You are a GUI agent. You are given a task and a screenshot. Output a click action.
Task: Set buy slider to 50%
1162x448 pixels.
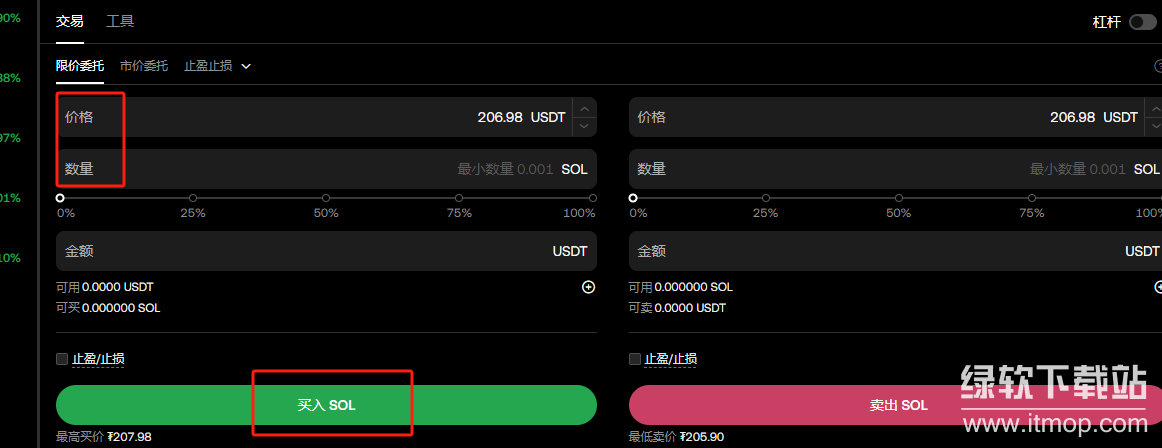(x=326, y=198)
